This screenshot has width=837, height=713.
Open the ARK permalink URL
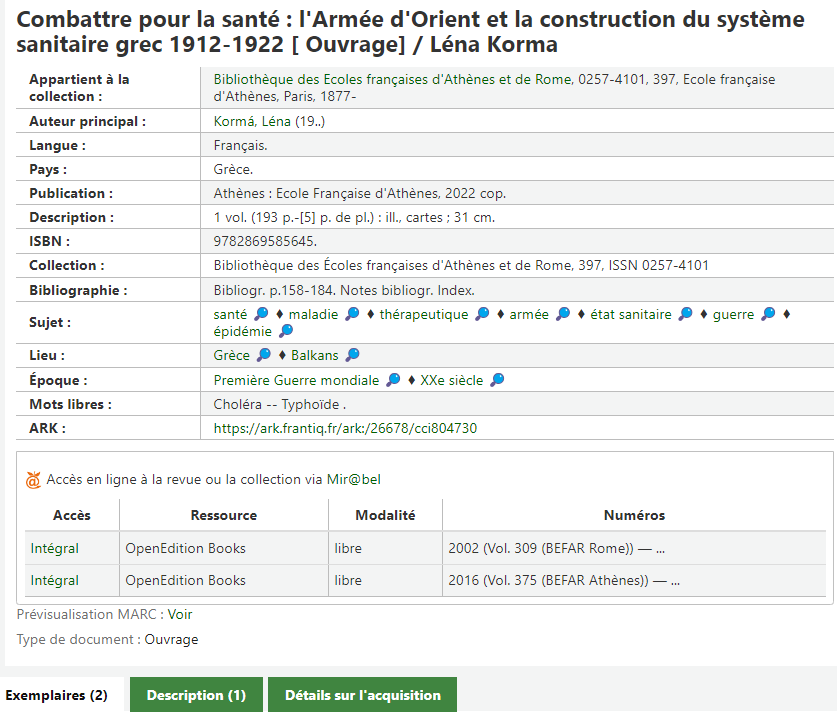coord(345,428)
